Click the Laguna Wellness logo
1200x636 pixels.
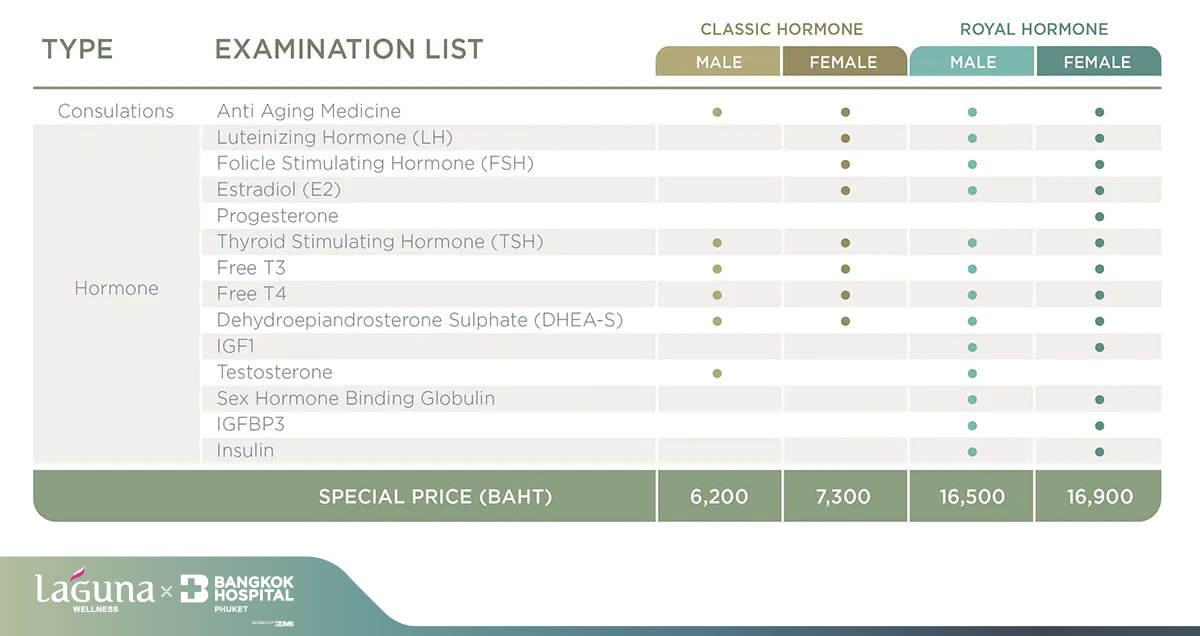click(95, 591)
